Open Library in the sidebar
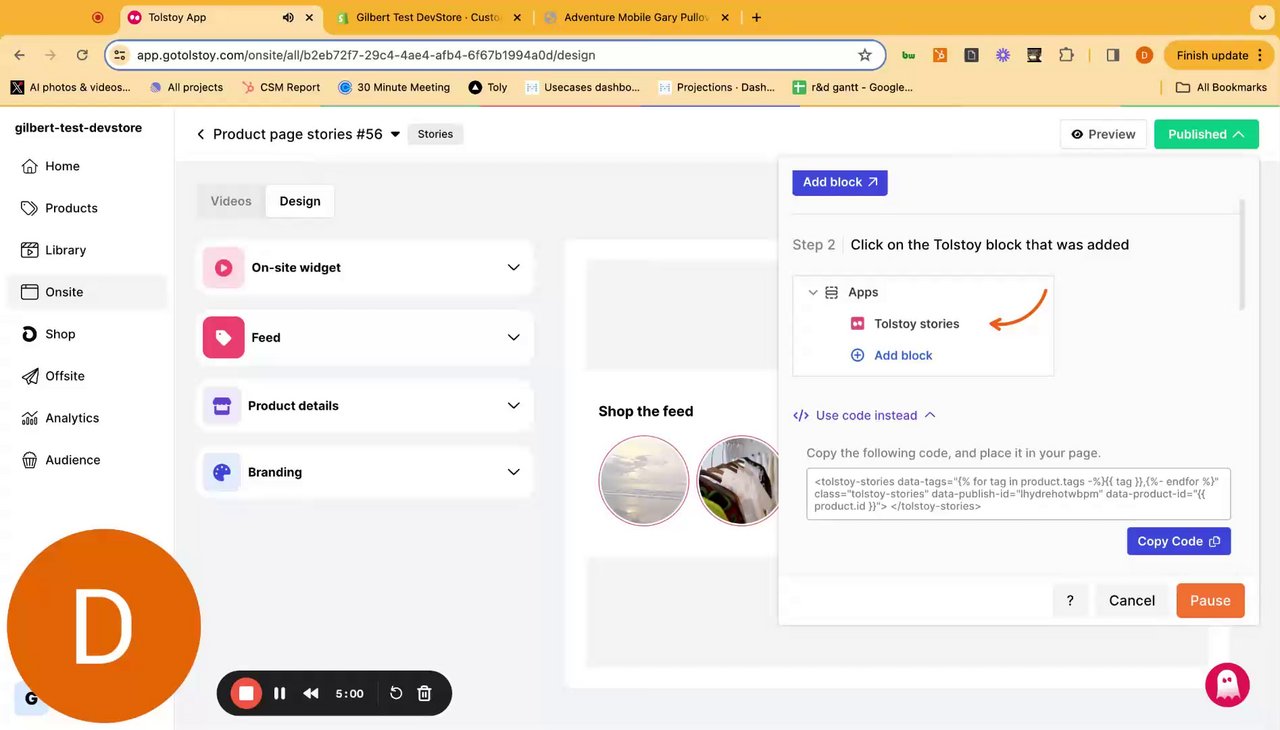The height and width of the screenshot is (730, 1280). click(87, 250)
